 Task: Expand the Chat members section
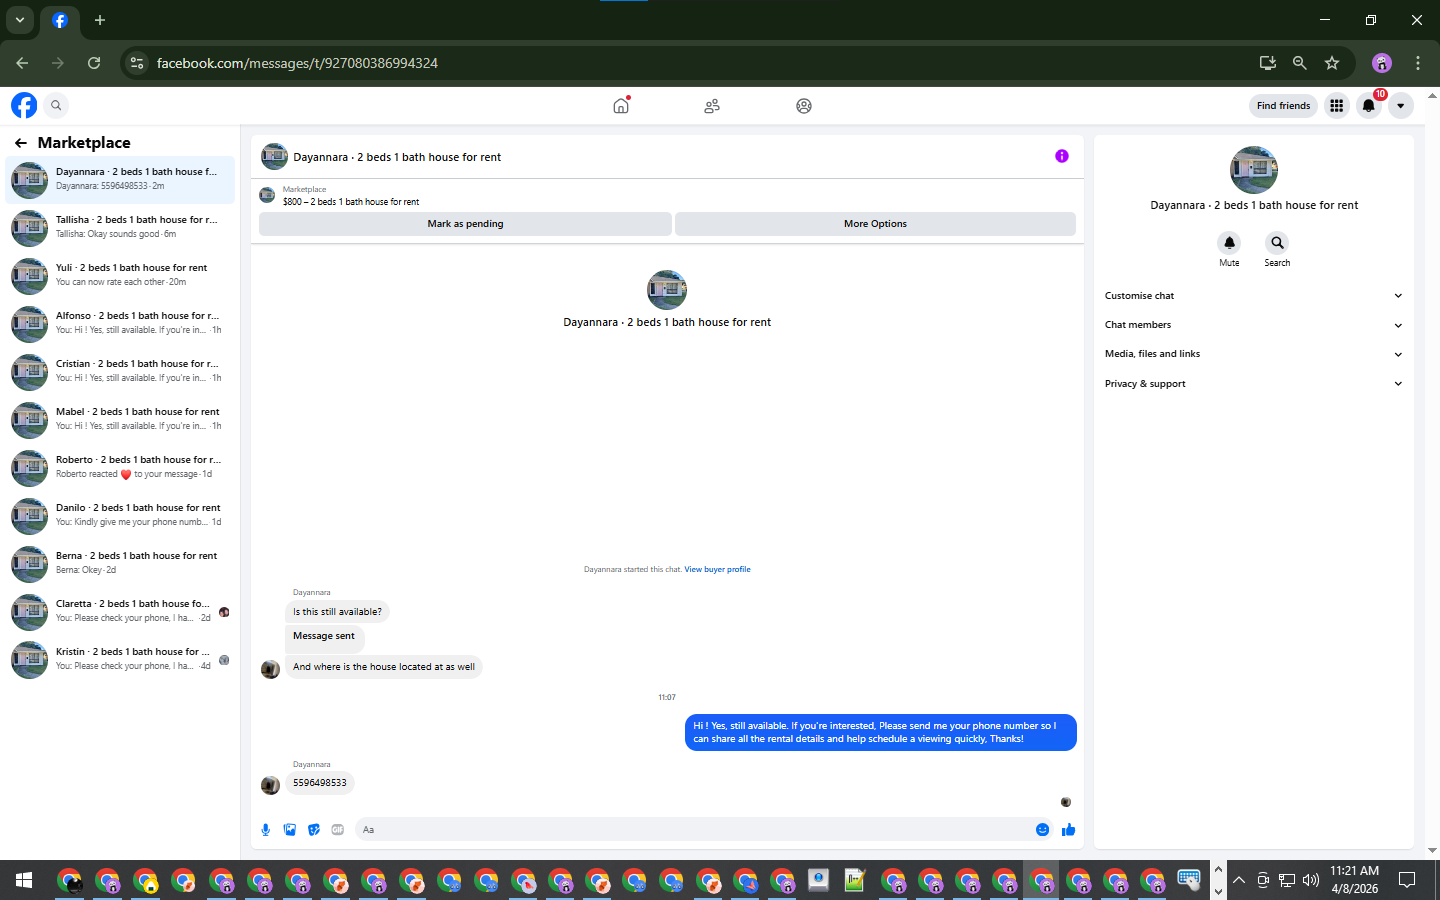(x=1253, y=325)
